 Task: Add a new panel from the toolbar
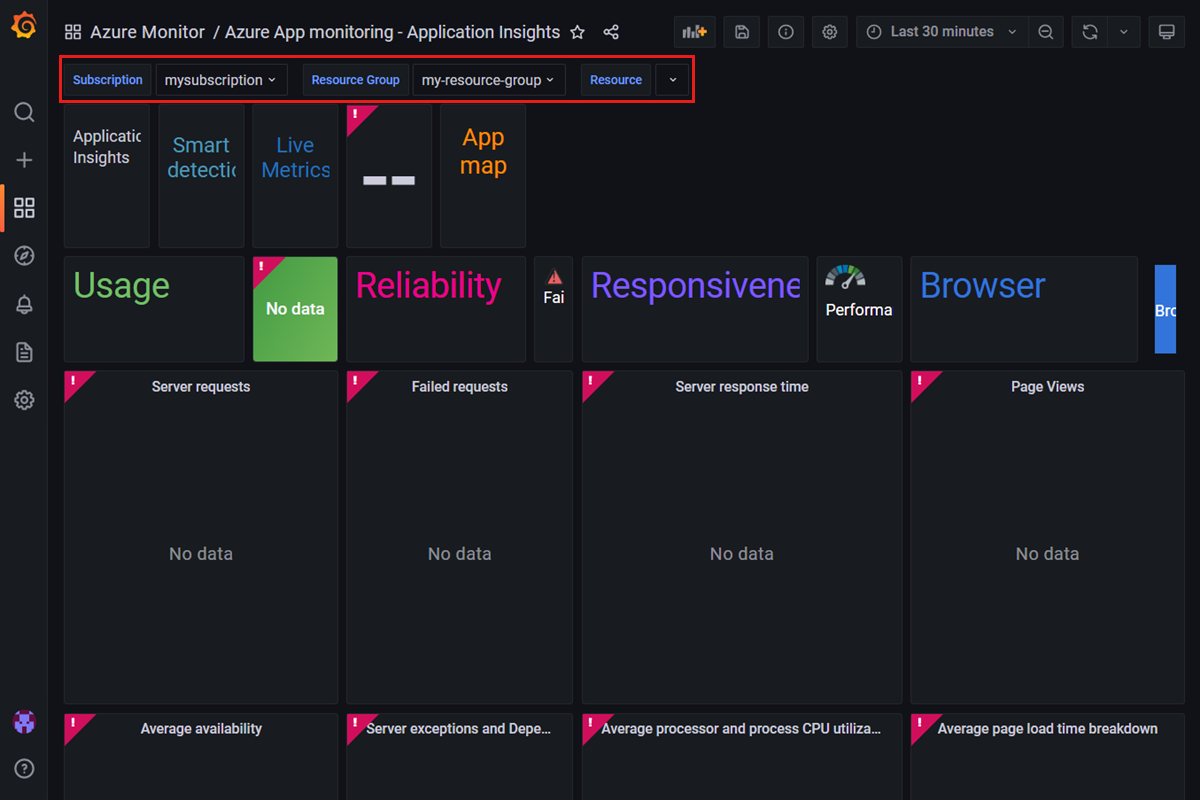[x=694, y=31]
